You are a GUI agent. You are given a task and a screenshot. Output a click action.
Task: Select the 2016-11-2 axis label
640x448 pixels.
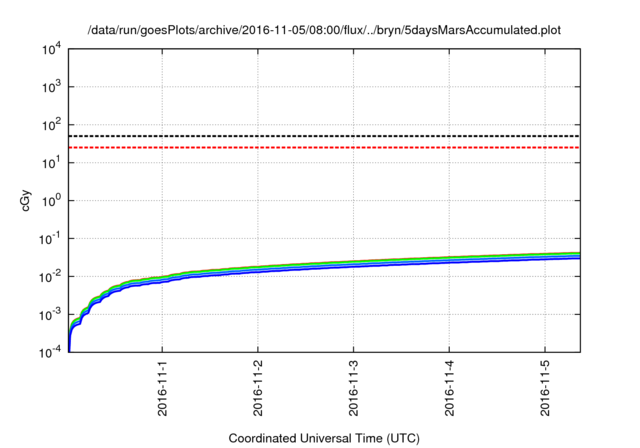[258, 388]
